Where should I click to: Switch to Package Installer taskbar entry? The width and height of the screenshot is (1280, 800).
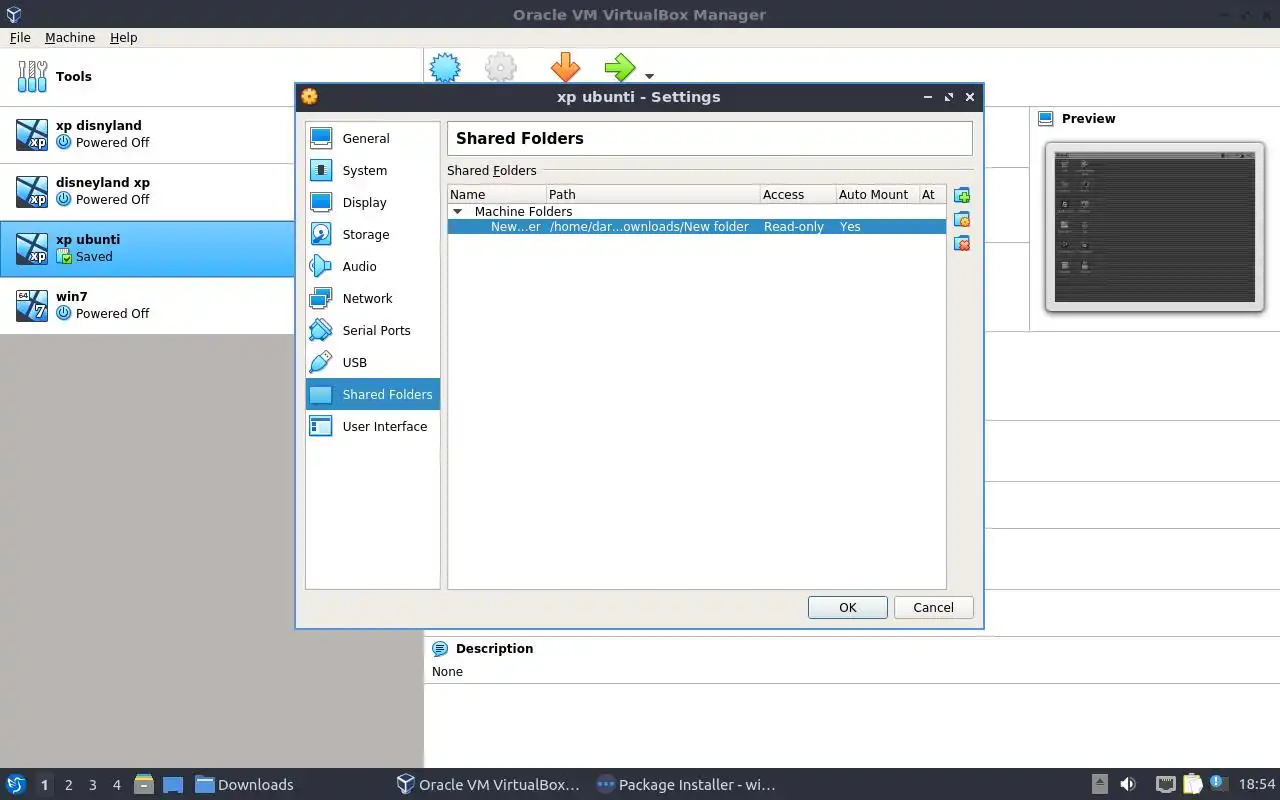(686, 784)
